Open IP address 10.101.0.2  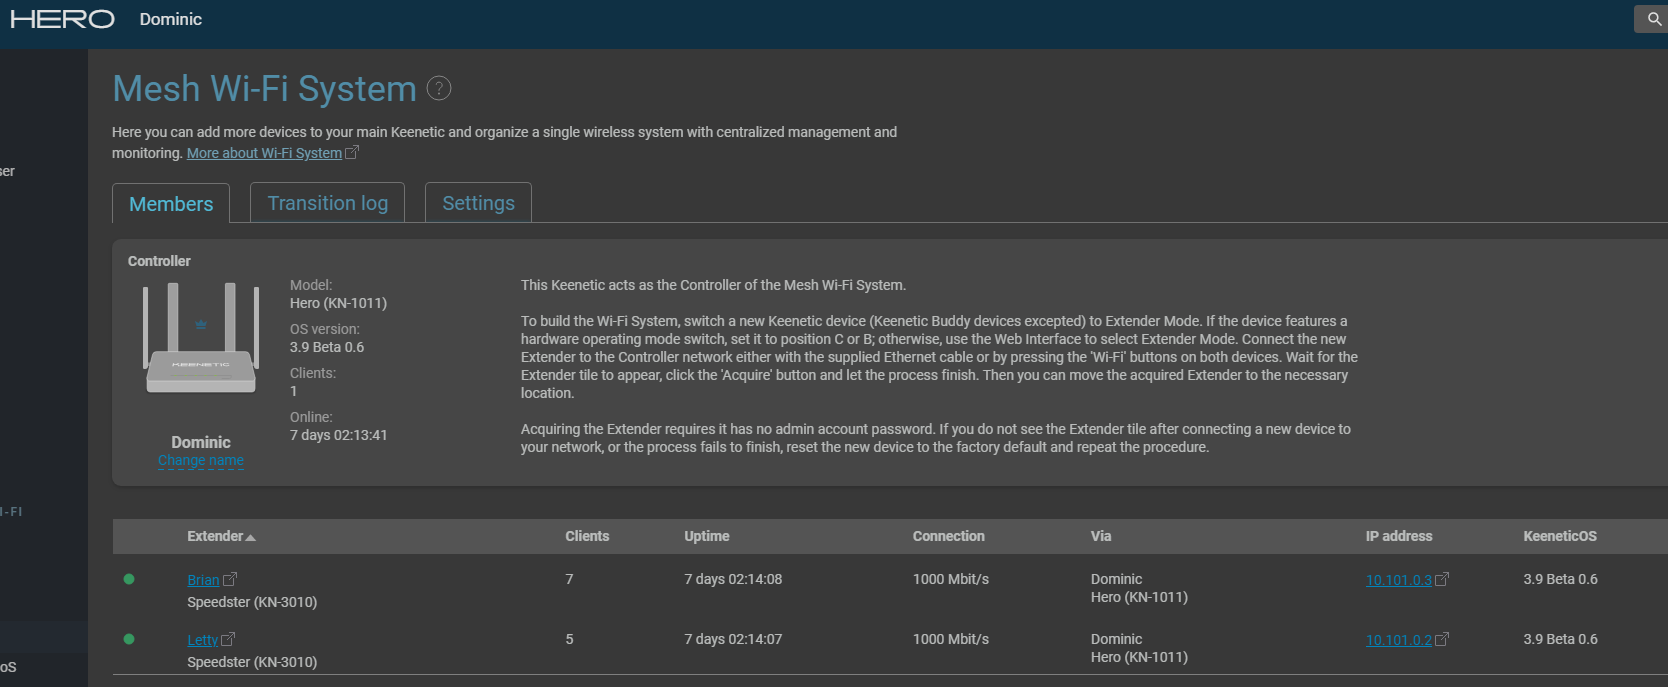click(1399, 640)
